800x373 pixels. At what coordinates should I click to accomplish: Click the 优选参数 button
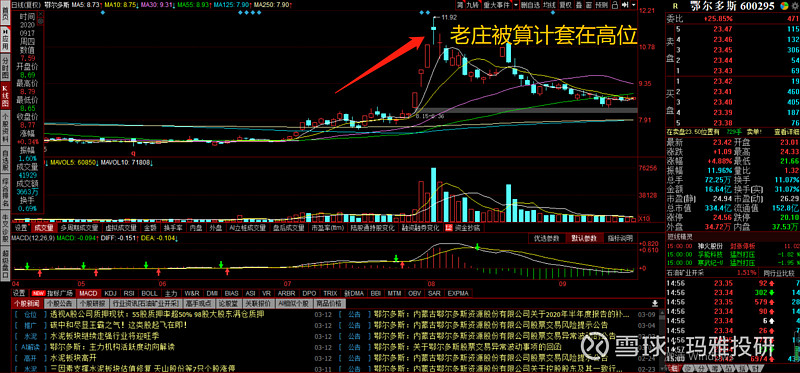pyautogui.click(x=546, y=238)
